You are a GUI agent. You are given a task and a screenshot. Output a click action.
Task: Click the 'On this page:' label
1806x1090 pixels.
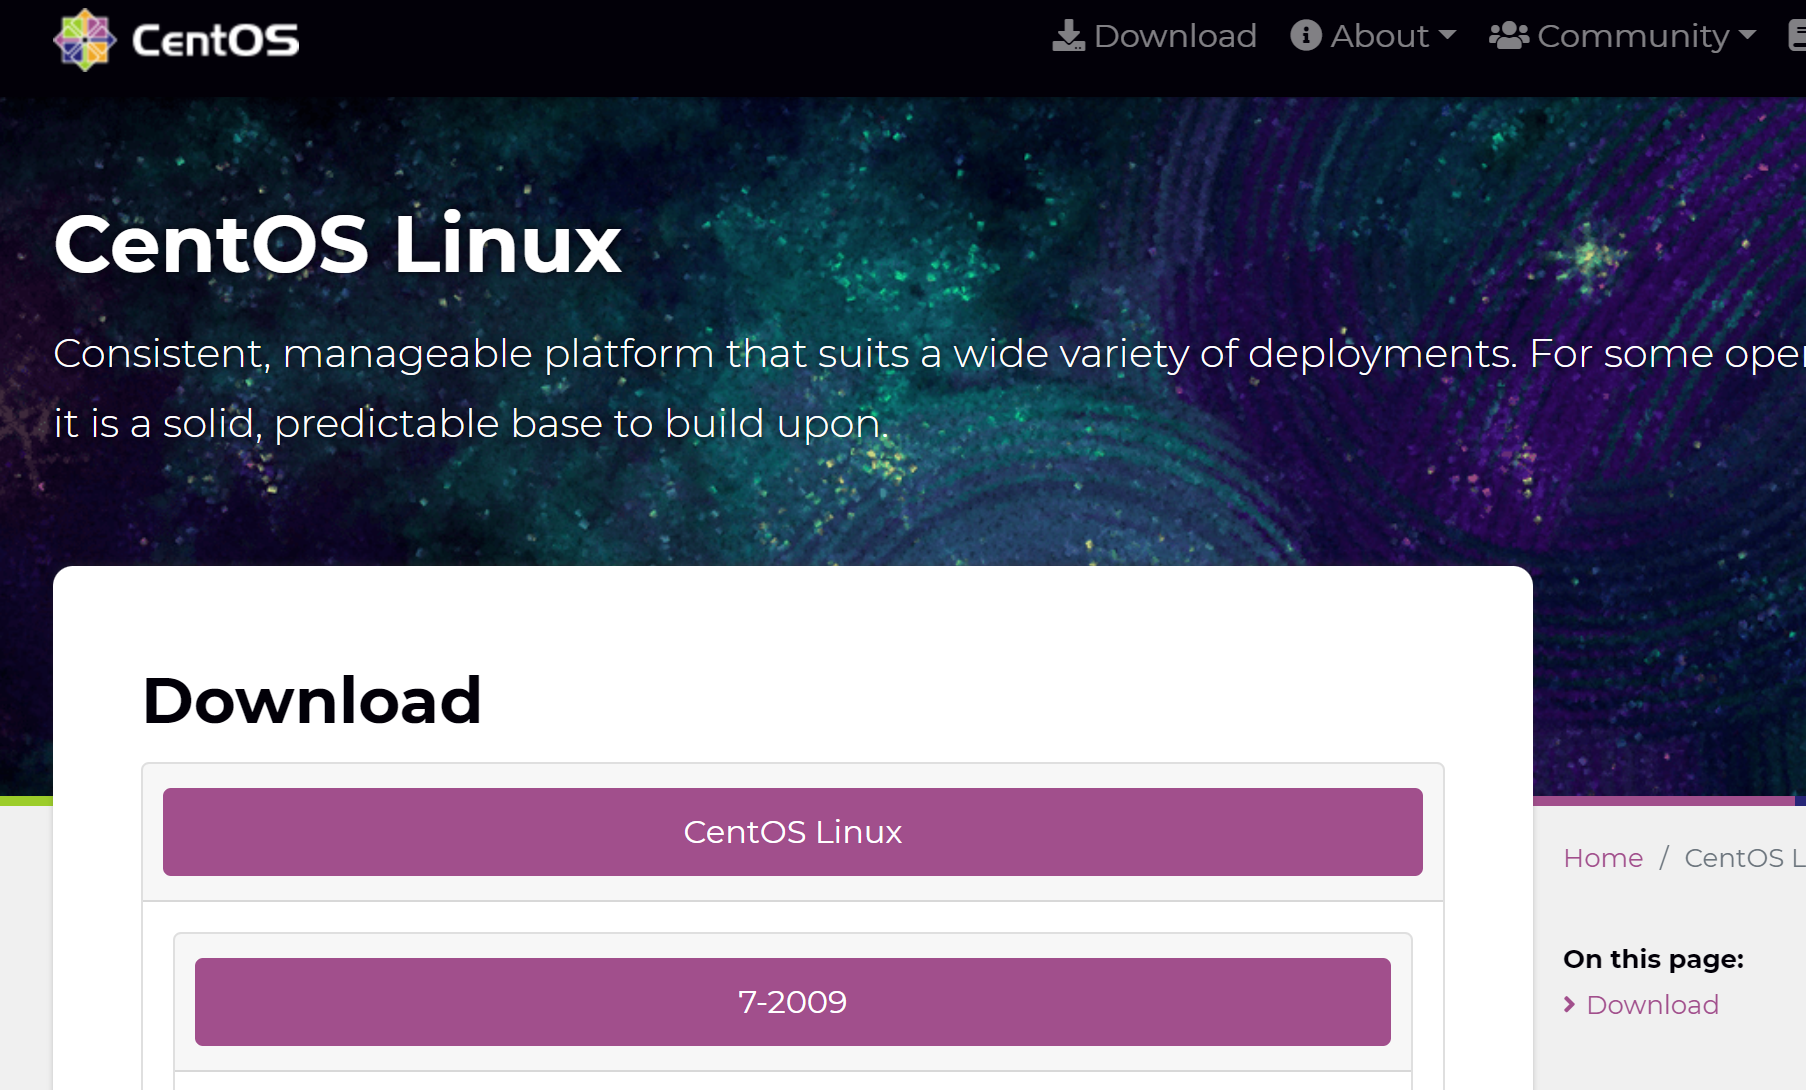[x=1654, y=959]
